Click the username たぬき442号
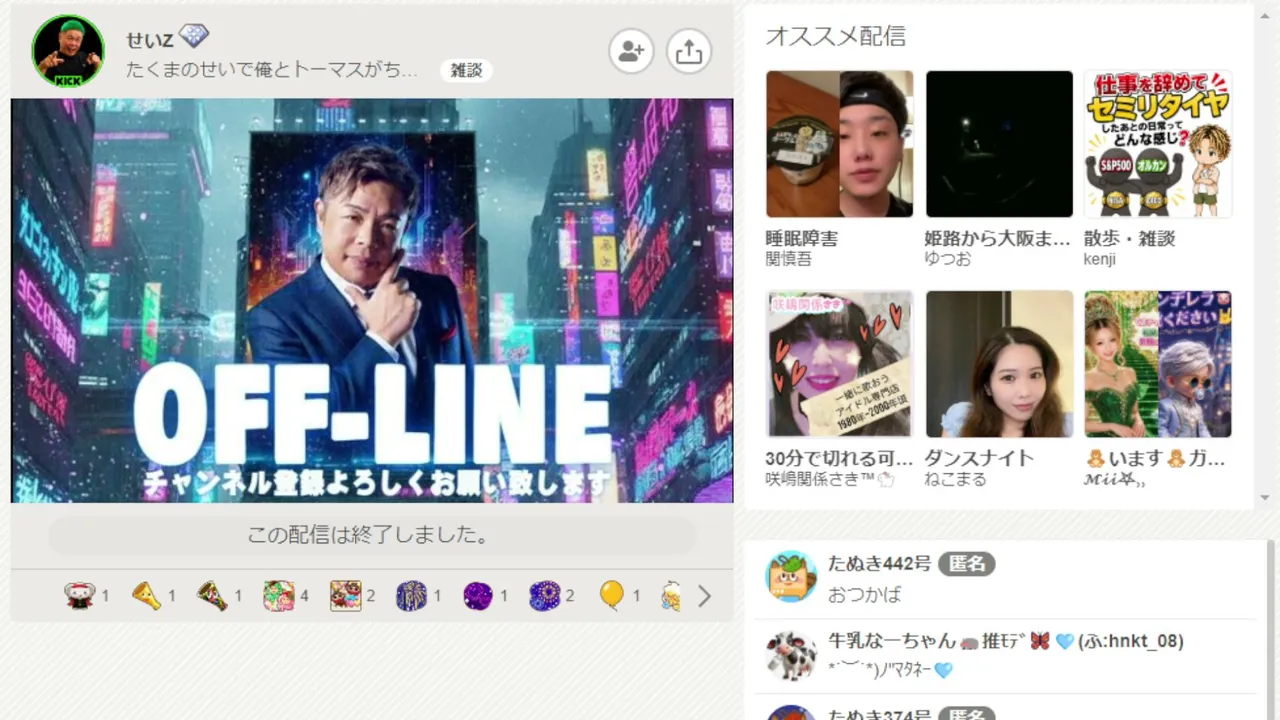1280x720 pixels. [880, 563]
